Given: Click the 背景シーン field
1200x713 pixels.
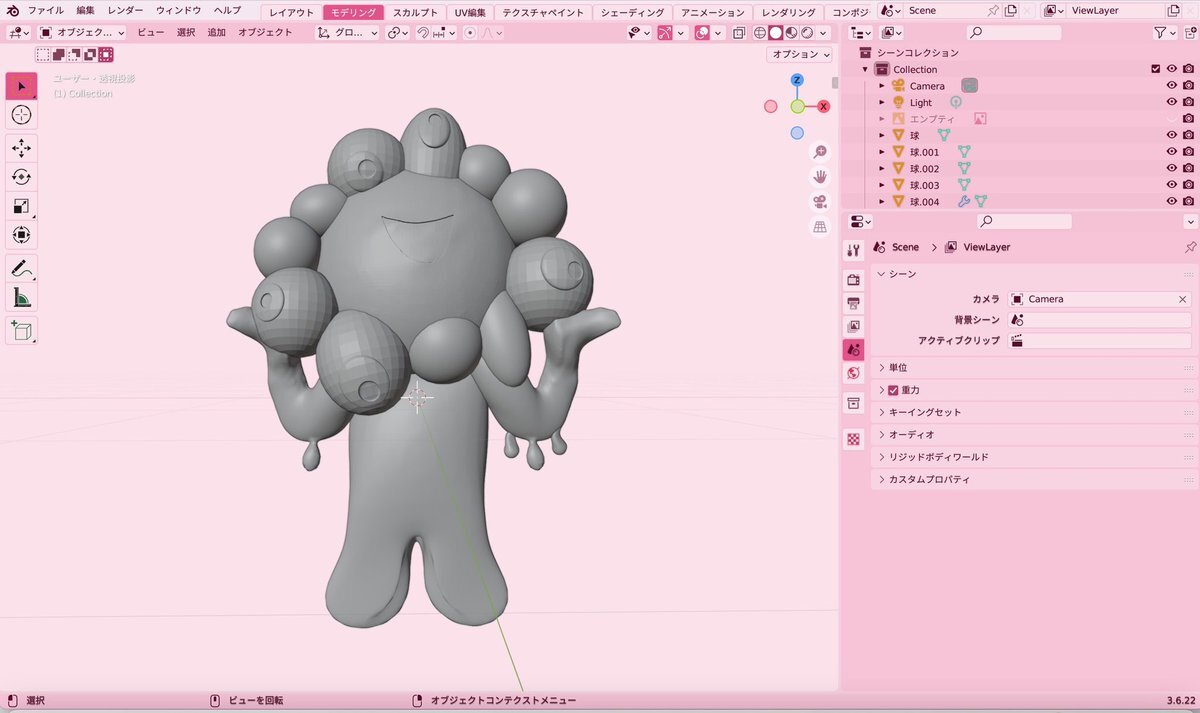Looking at the screenshot, I should [x=1100, y=320].
